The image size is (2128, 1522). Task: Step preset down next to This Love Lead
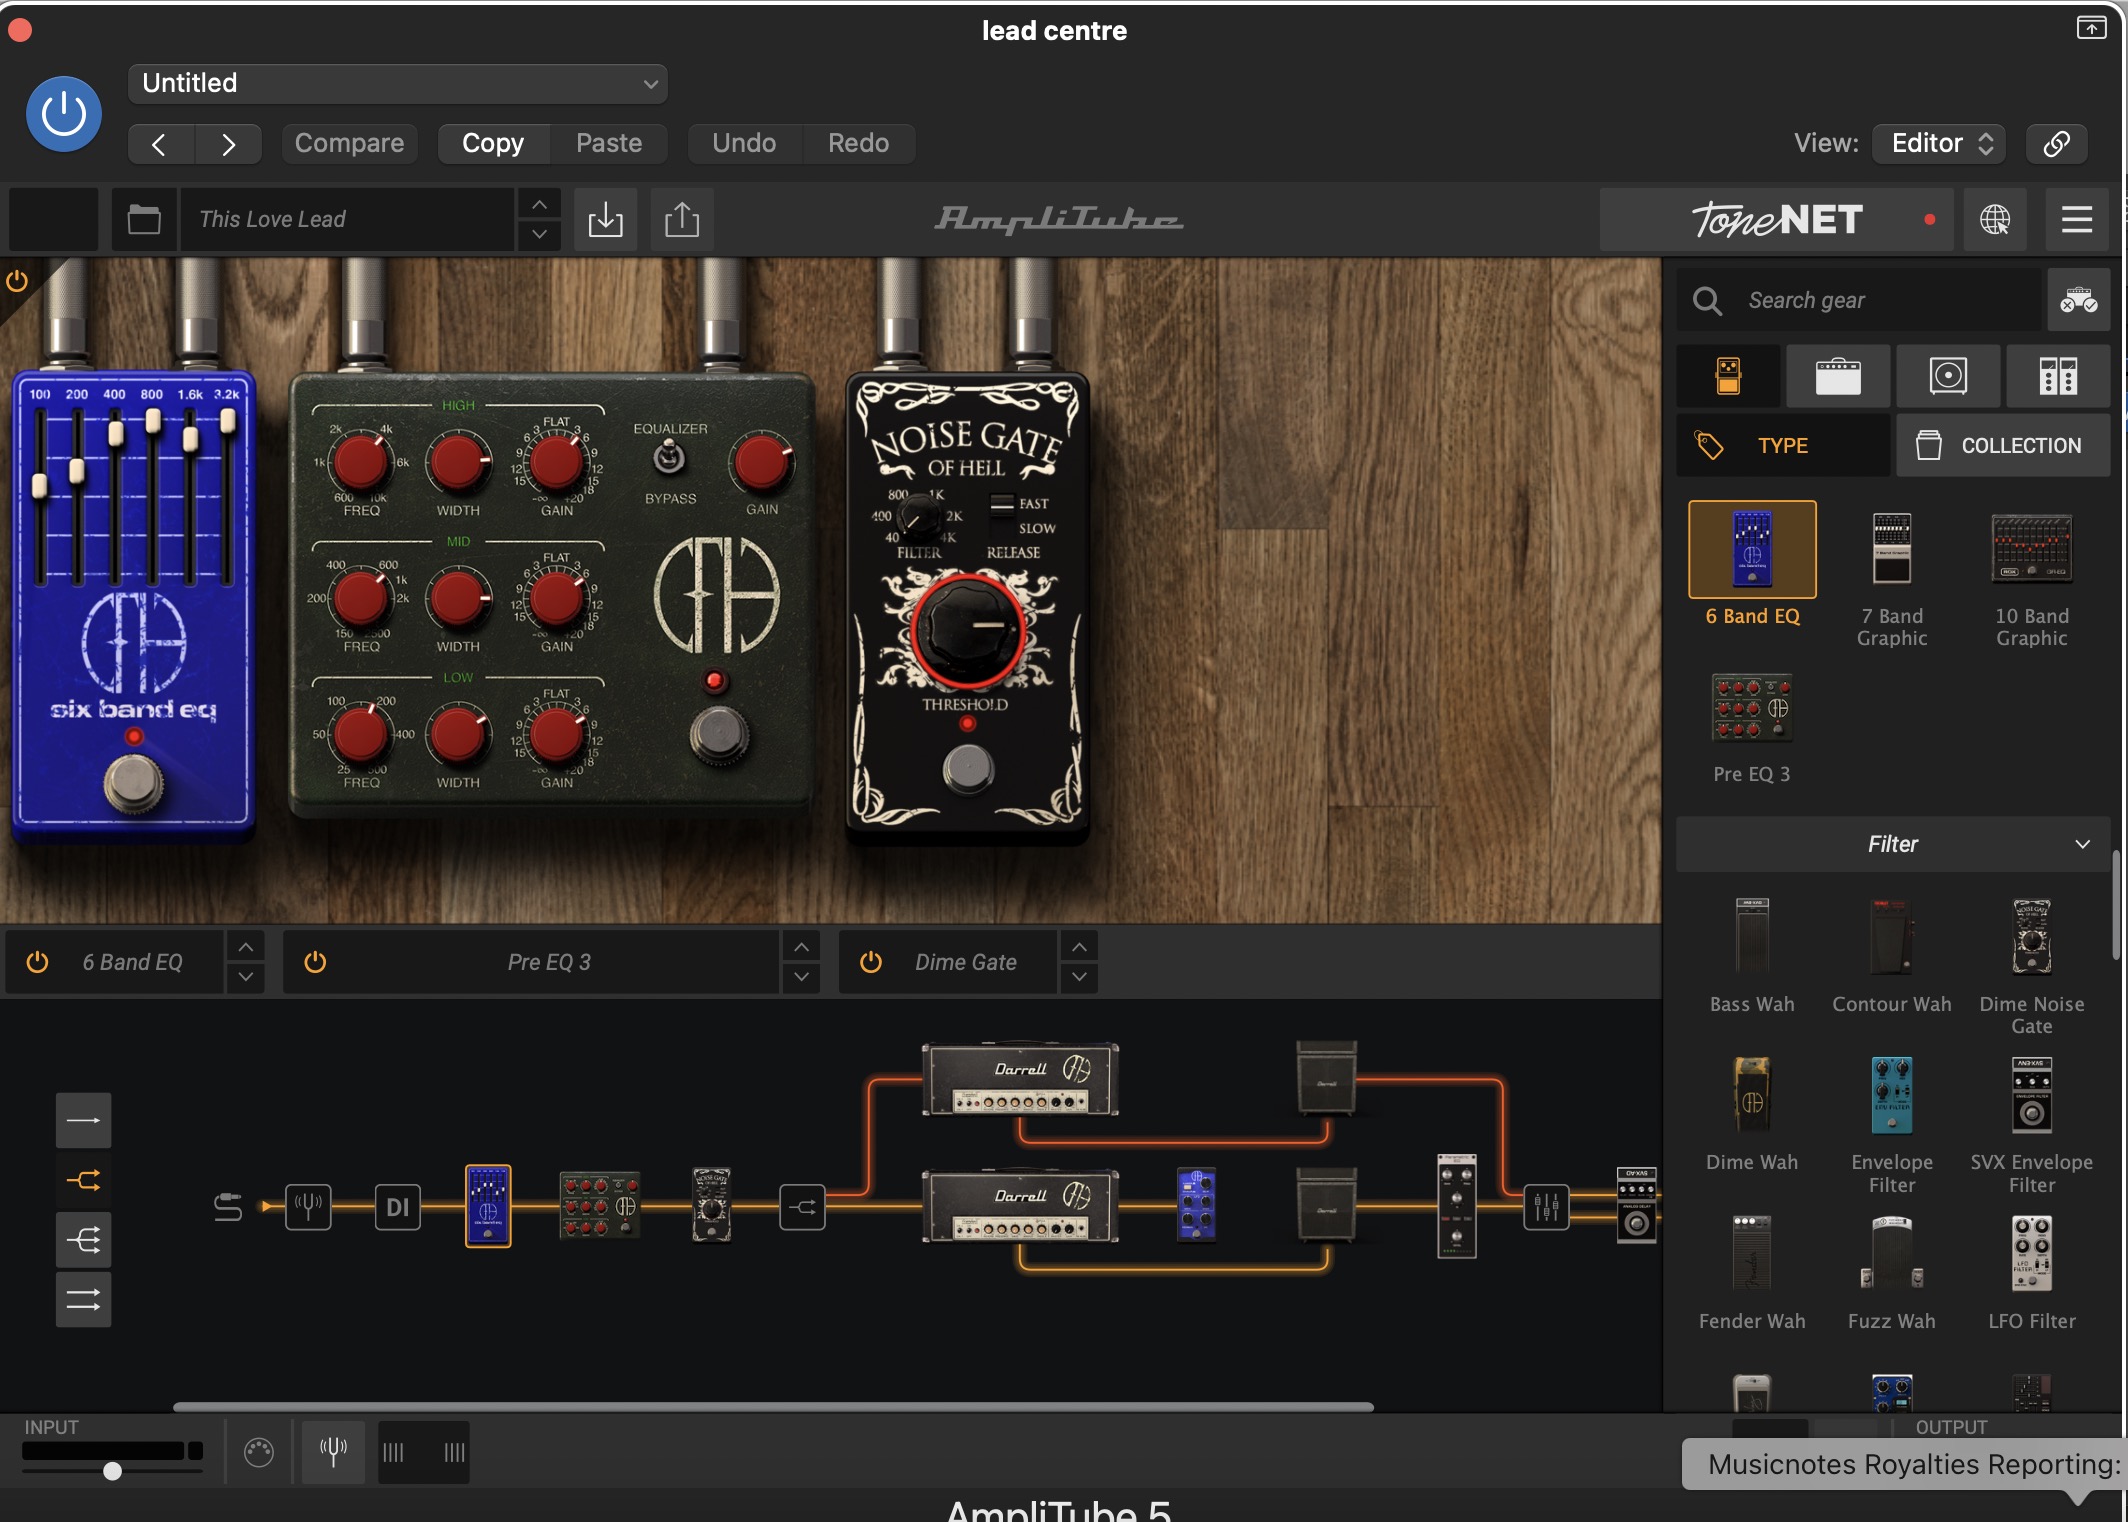540,234
